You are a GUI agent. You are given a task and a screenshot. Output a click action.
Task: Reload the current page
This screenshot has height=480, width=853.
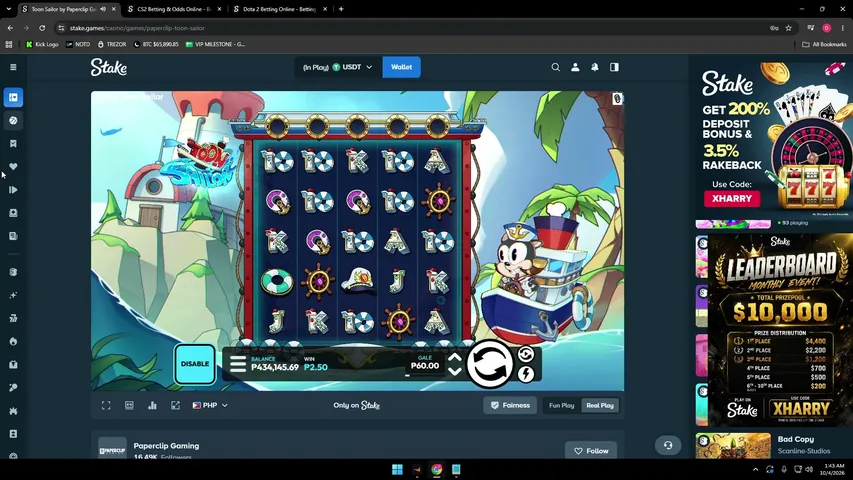click(42, 28)
